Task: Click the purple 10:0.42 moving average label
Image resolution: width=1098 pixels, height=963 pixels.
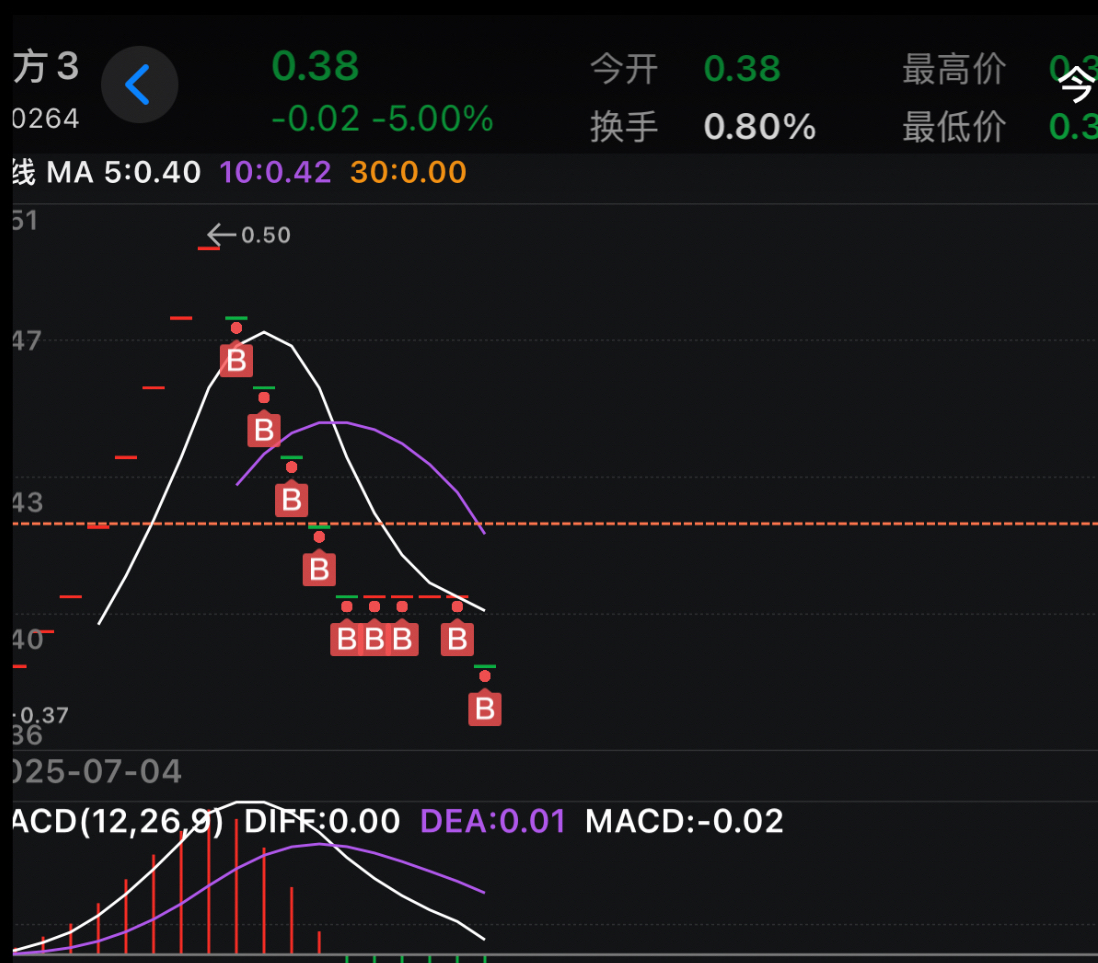Action: click(x=275, y=172)
